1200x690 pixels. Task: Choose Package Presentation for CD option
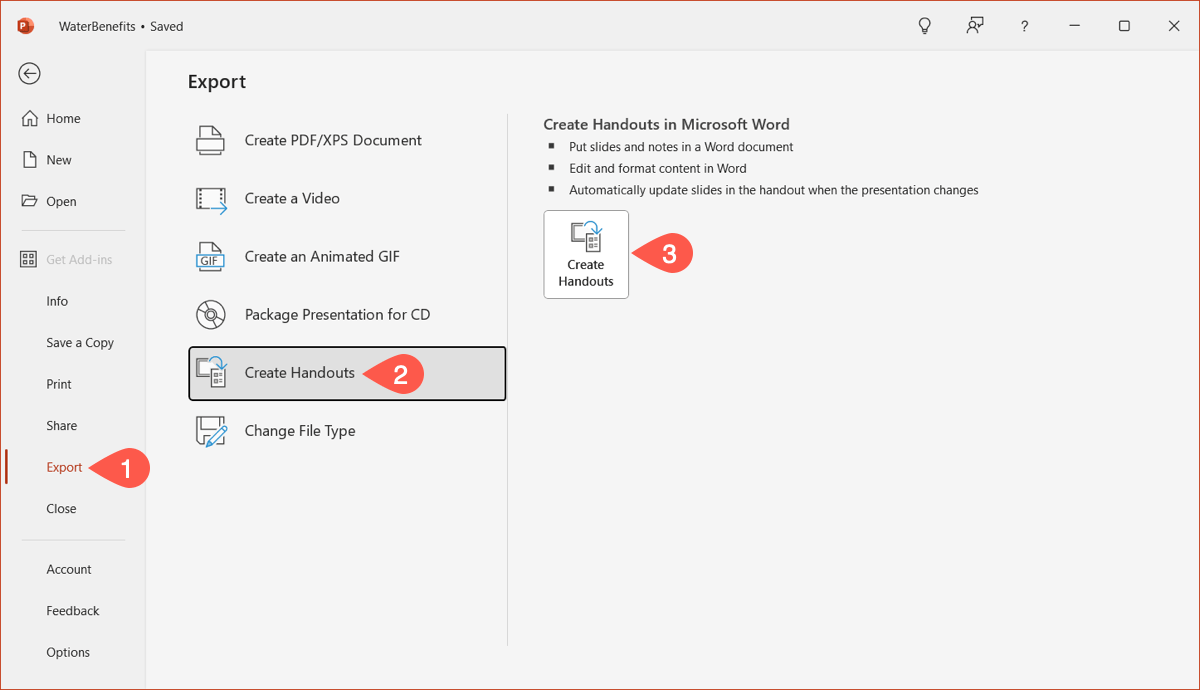coord(347,315)
